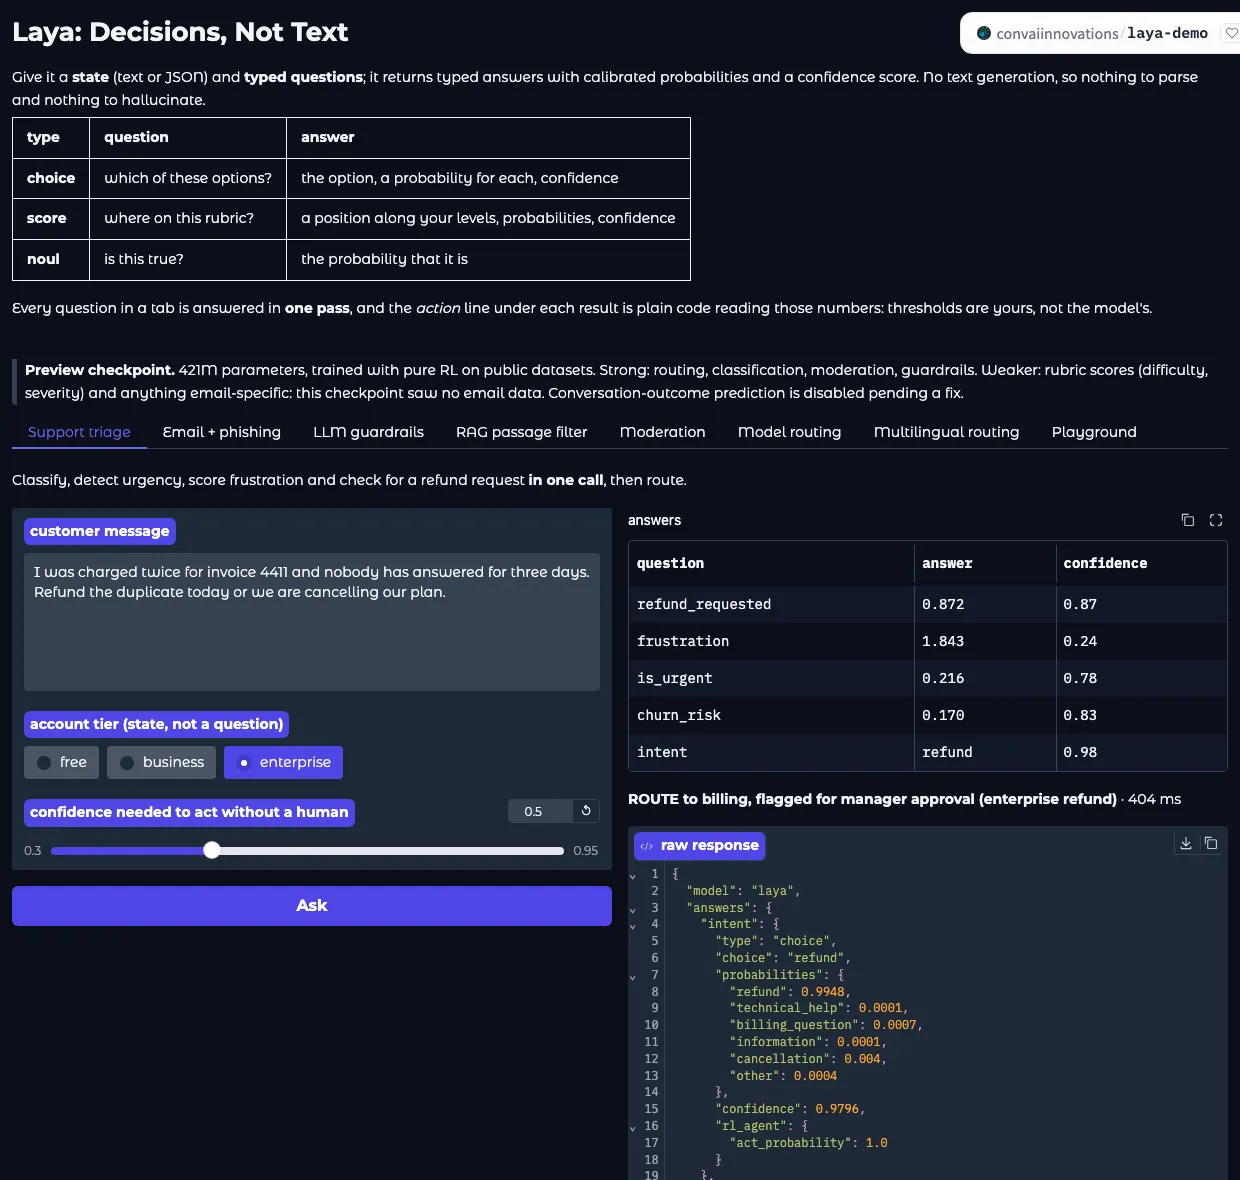This screenshot has width=1240, height=1180.
Task: Open the Email + phishing tab
Action: point(222,432)
